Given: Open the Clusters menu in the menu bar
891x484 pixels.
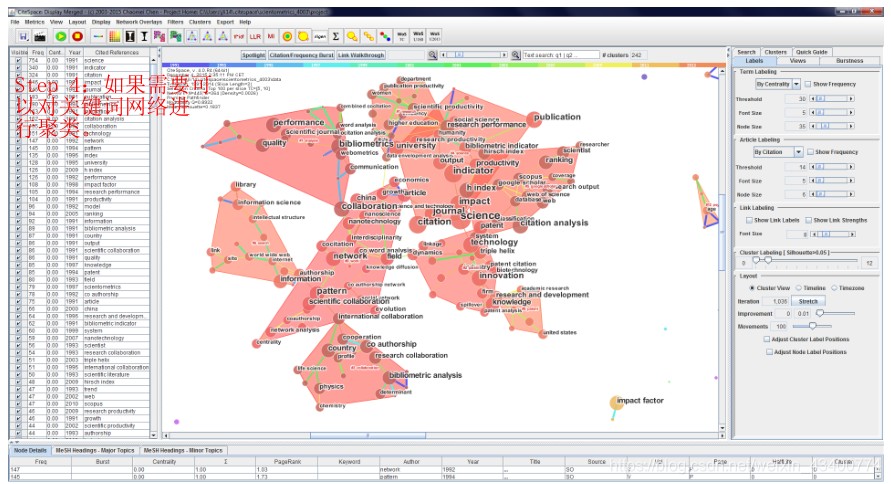Looking at the screenshot, I should tap(200, 22).
